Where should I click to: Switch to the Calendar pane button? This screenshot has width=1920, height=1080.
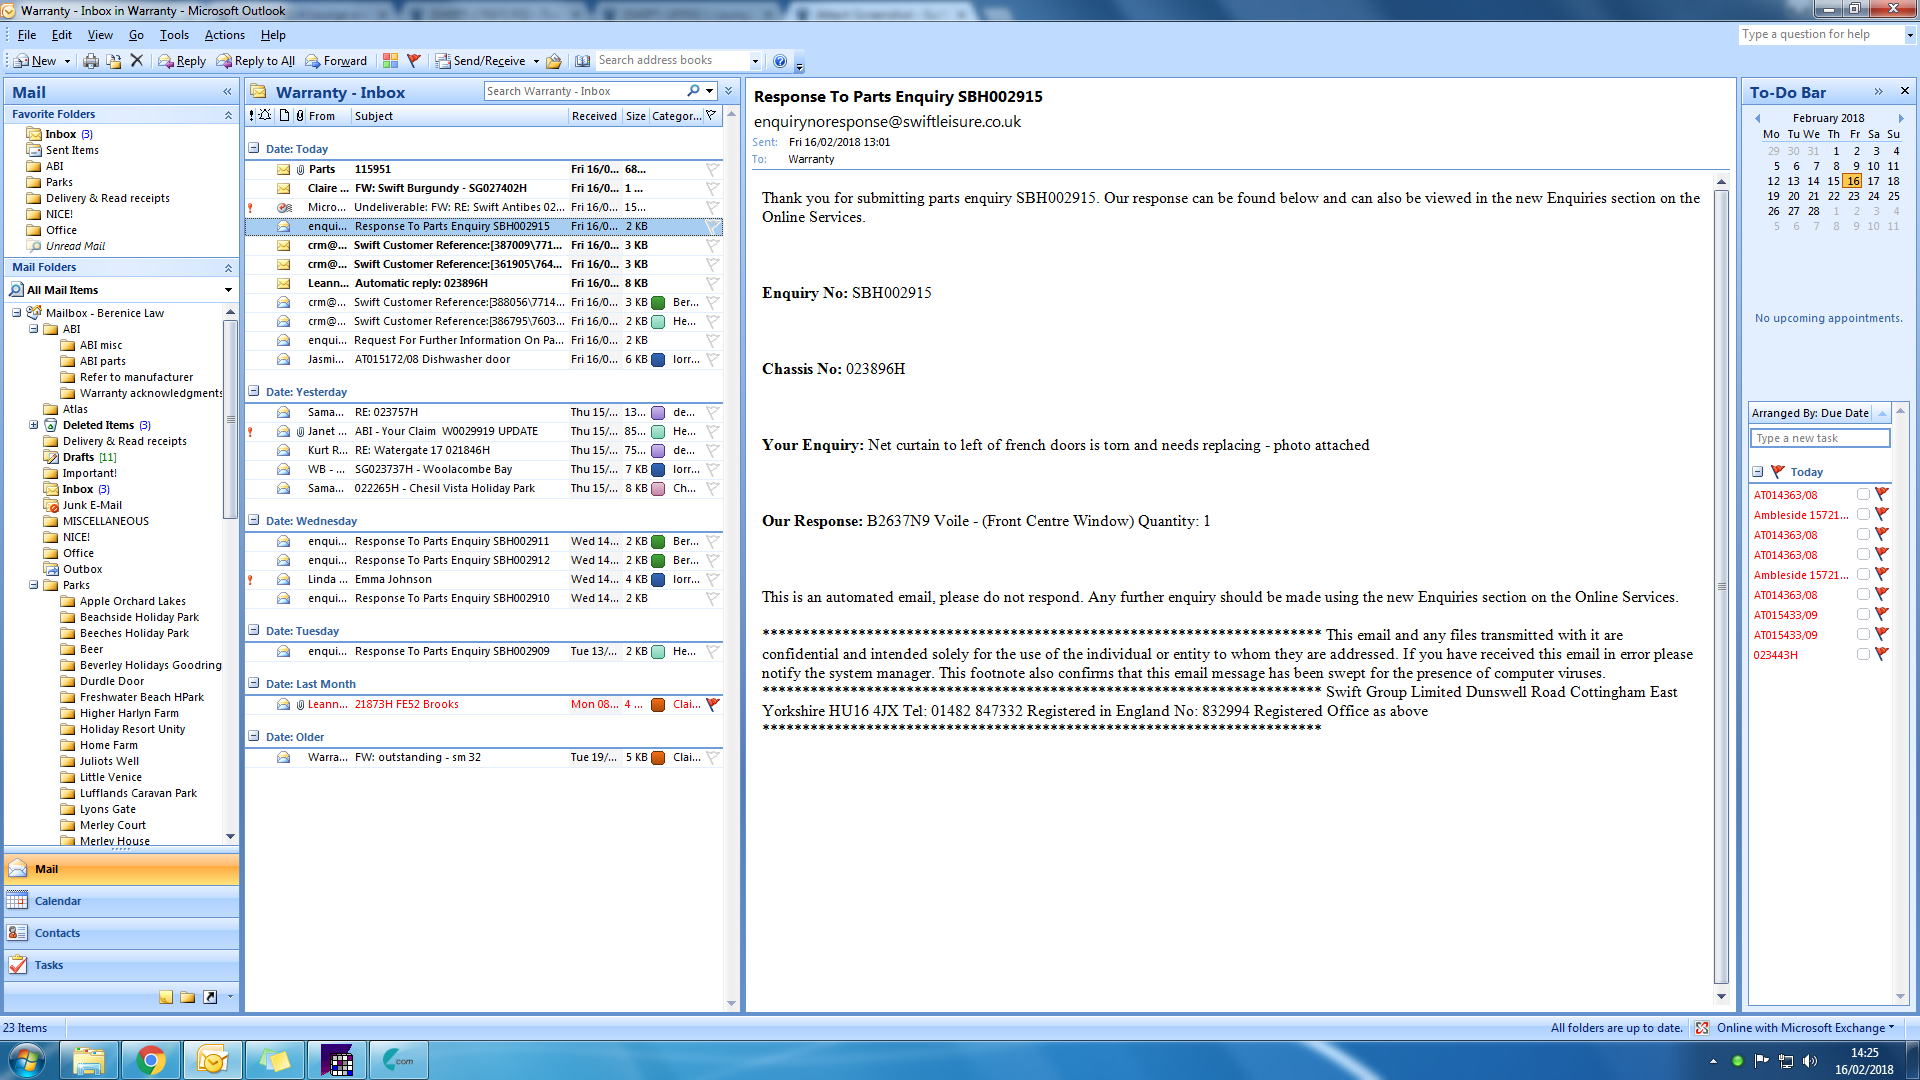58,901
